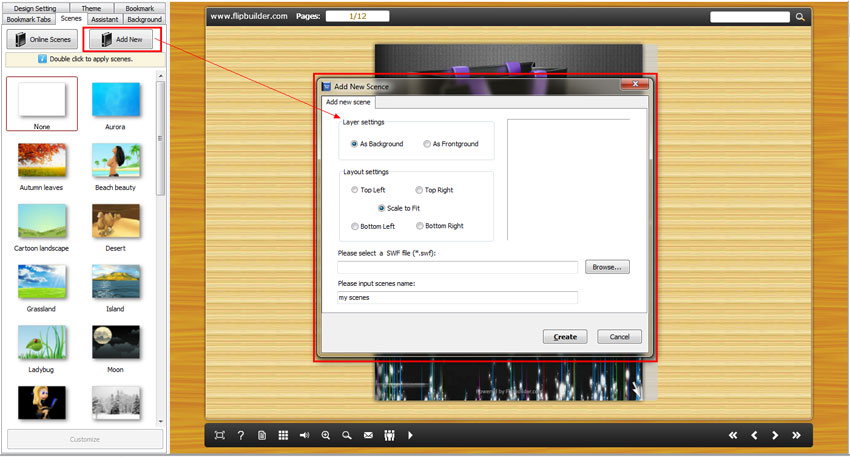
Task: Select the Bottom Right layout radio
Action: point(420,227)
